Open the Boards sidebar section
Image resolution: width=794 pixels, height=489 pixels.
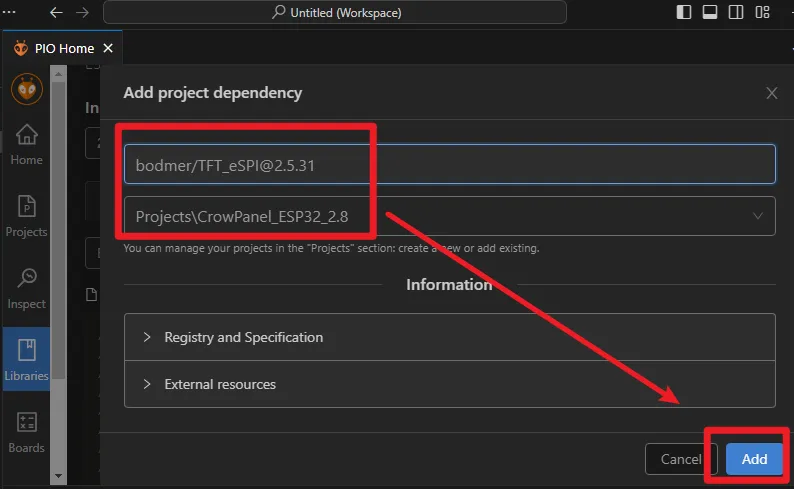pos(26,432)
